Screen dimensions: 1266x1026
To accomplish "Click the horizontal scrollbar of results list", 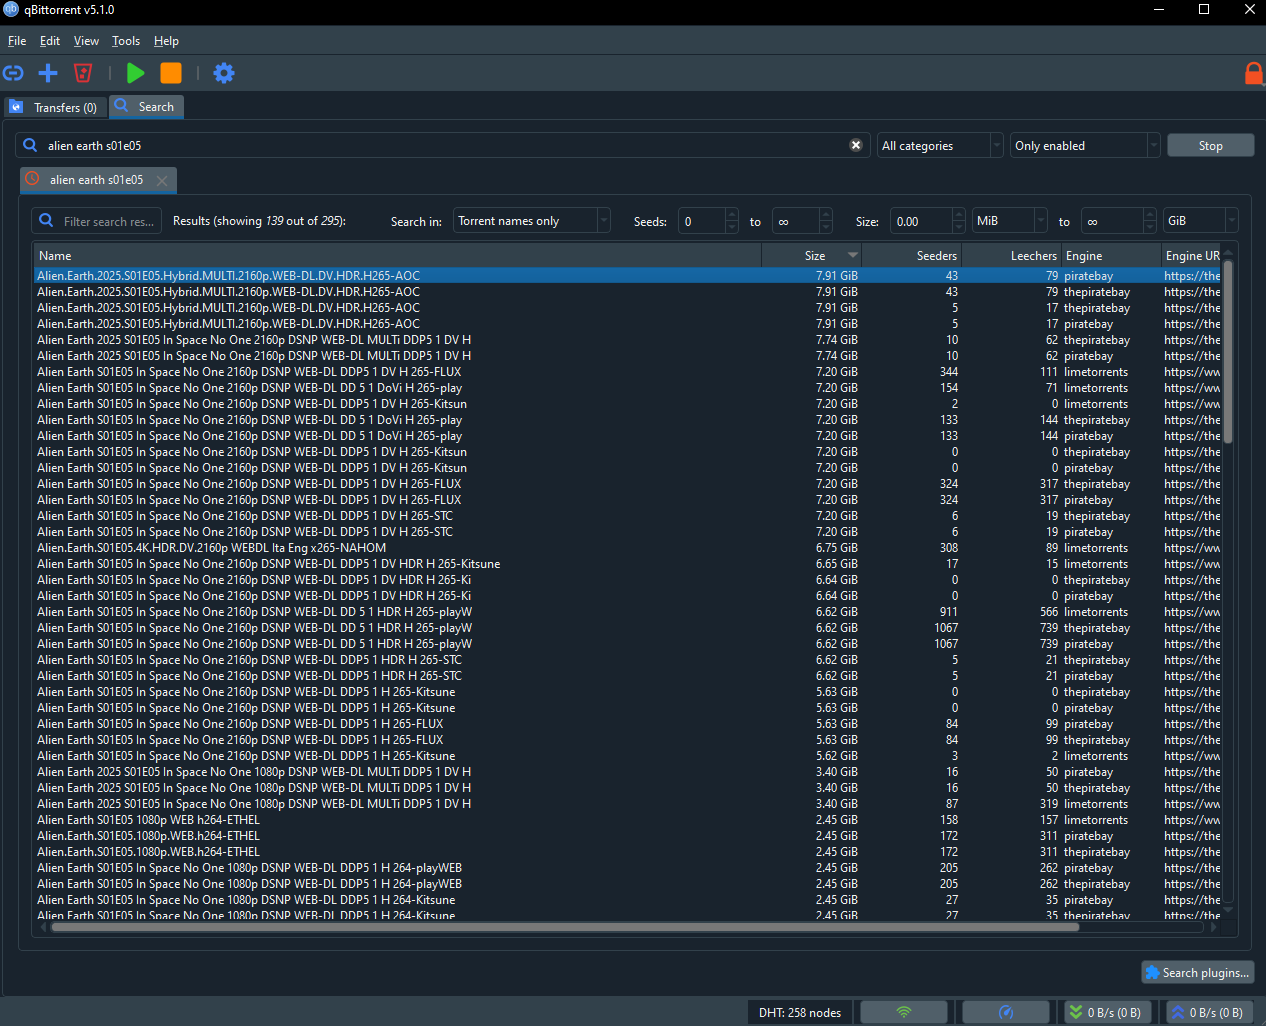I will (565, 927).
